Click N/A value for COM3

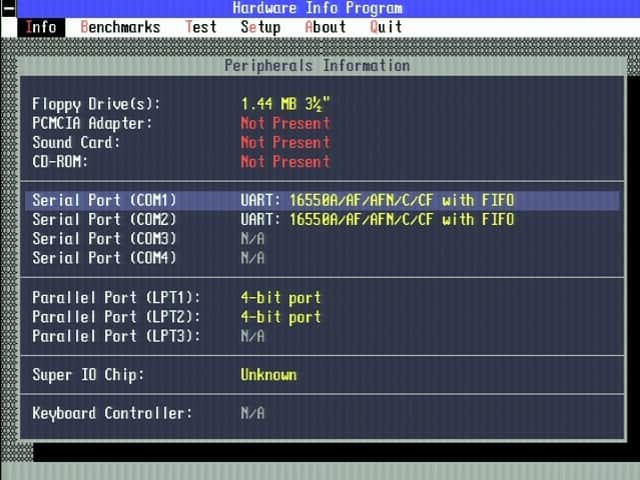tap(253, 239)
